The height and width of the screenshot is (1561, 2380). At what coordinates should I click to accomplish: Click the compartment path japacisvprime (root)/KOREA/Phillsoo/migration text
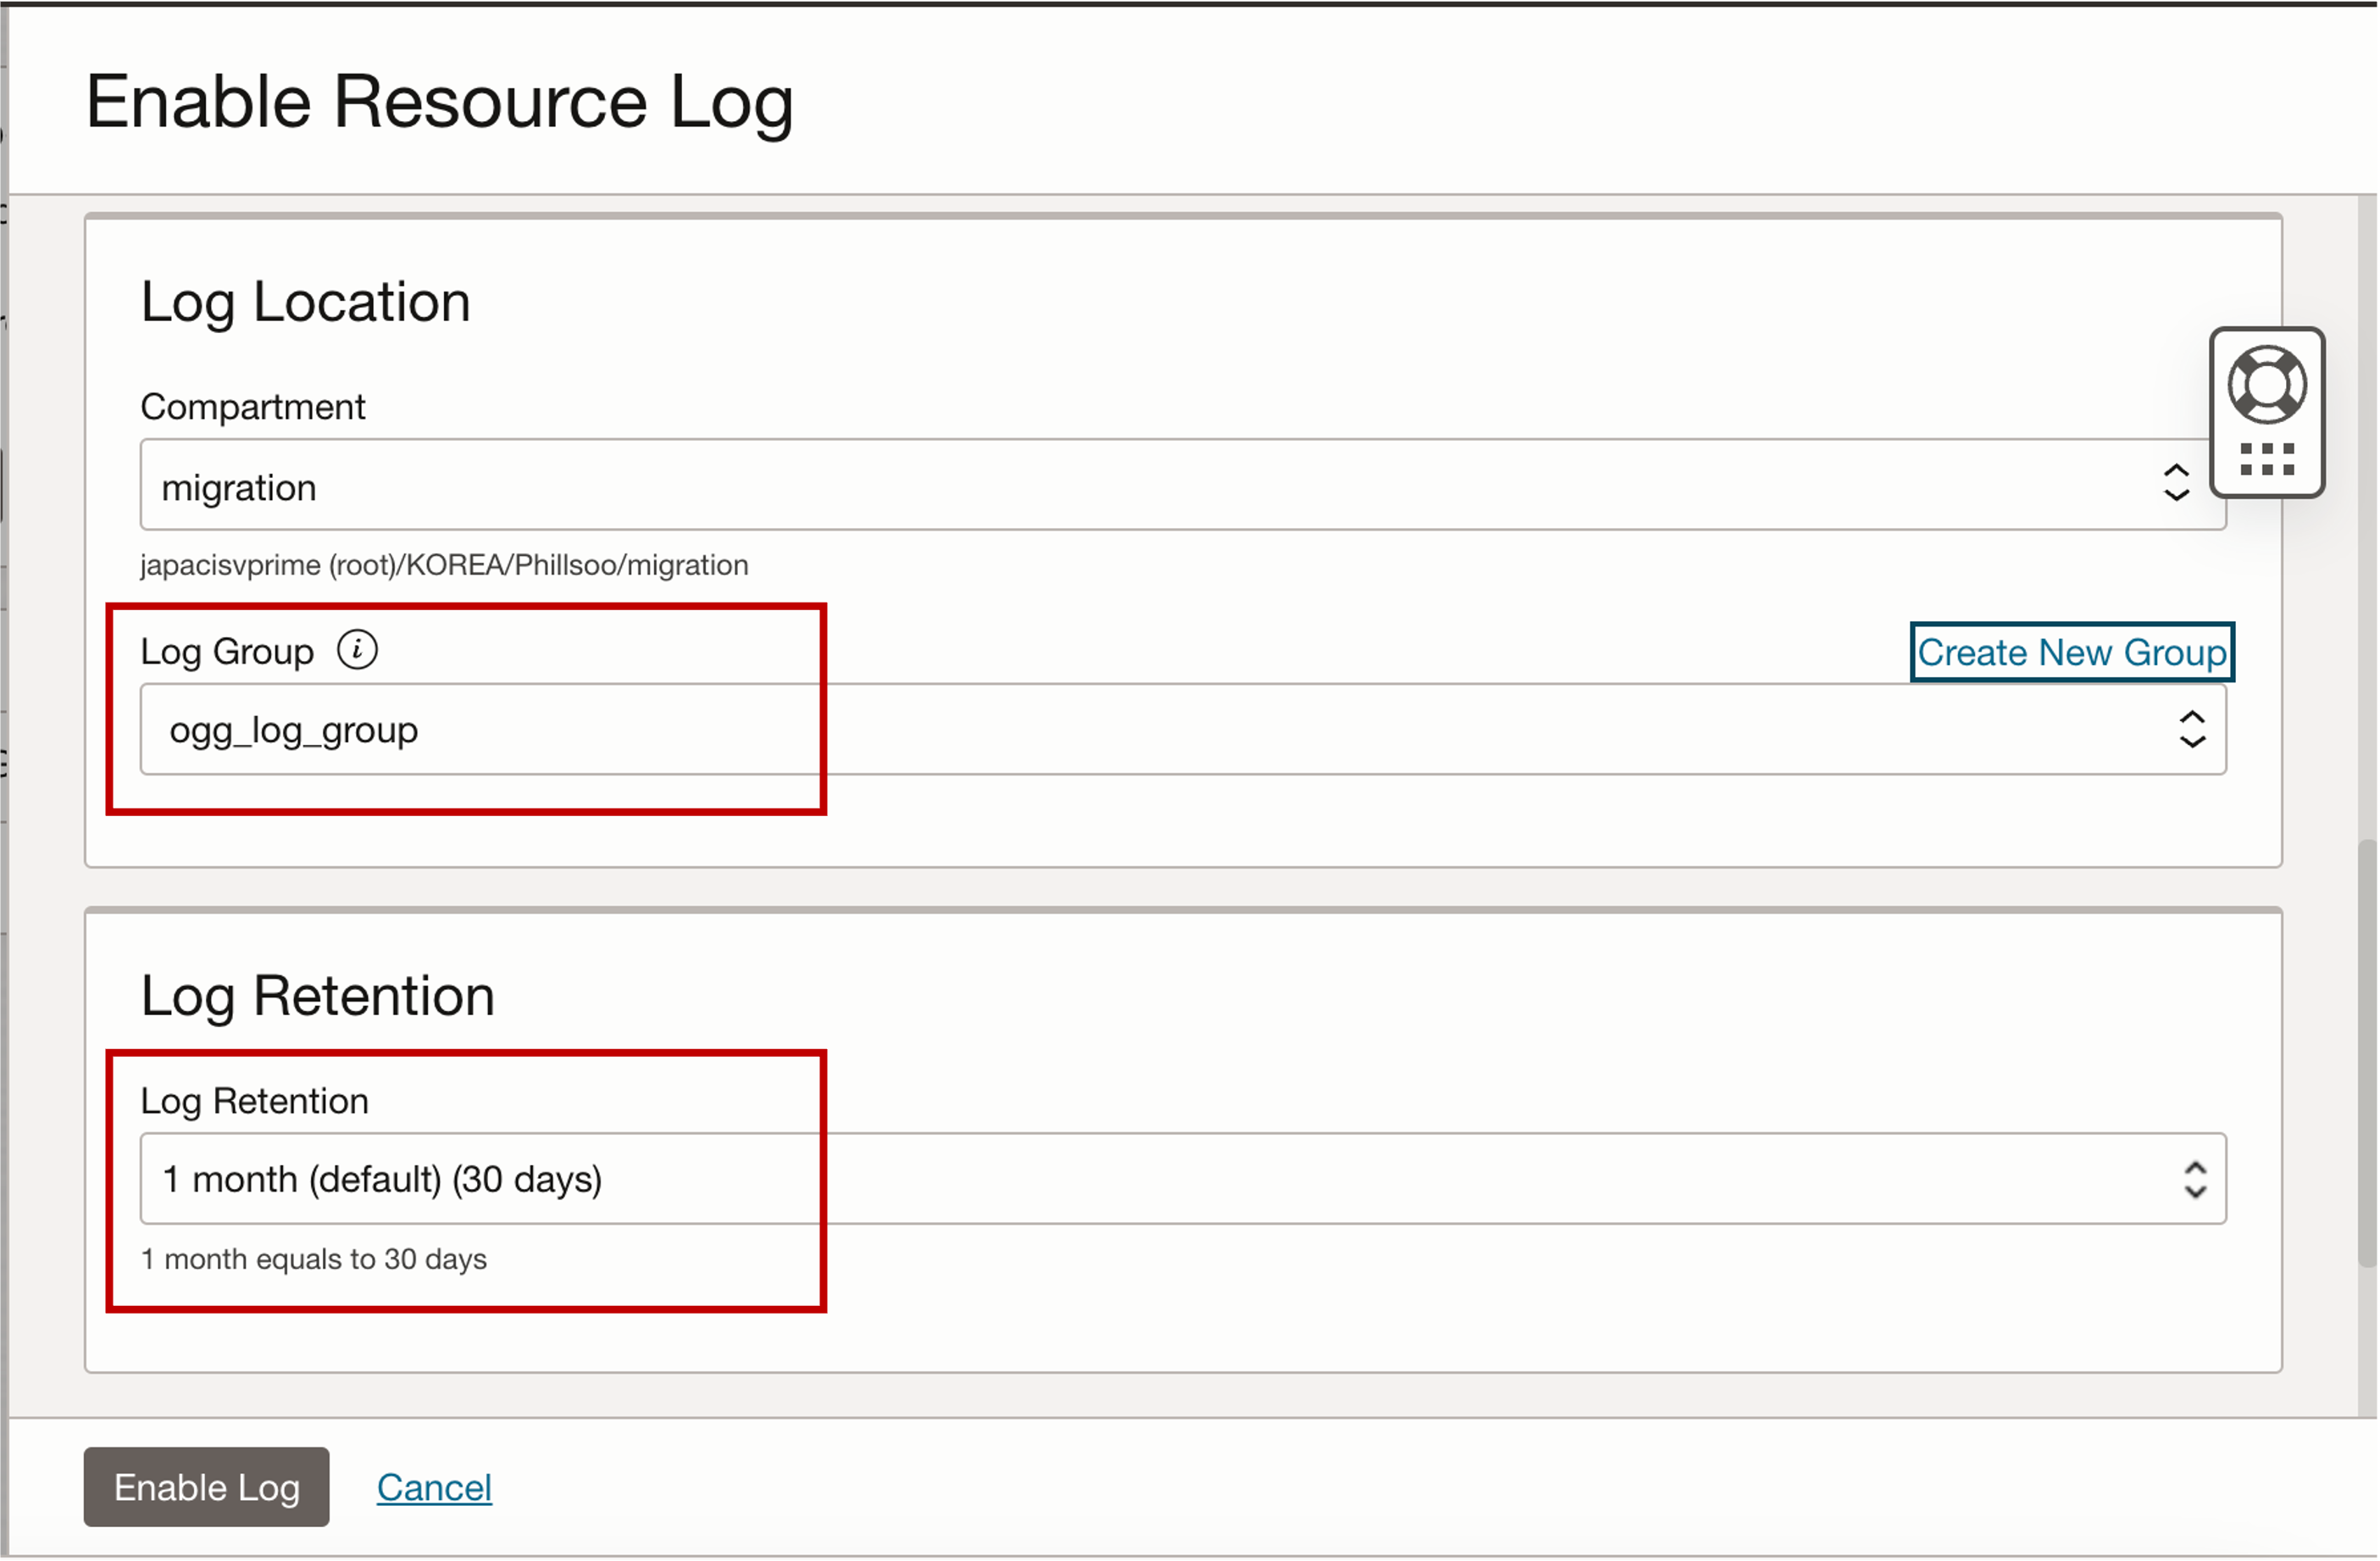pyautogui.click(x=444, y=565)
